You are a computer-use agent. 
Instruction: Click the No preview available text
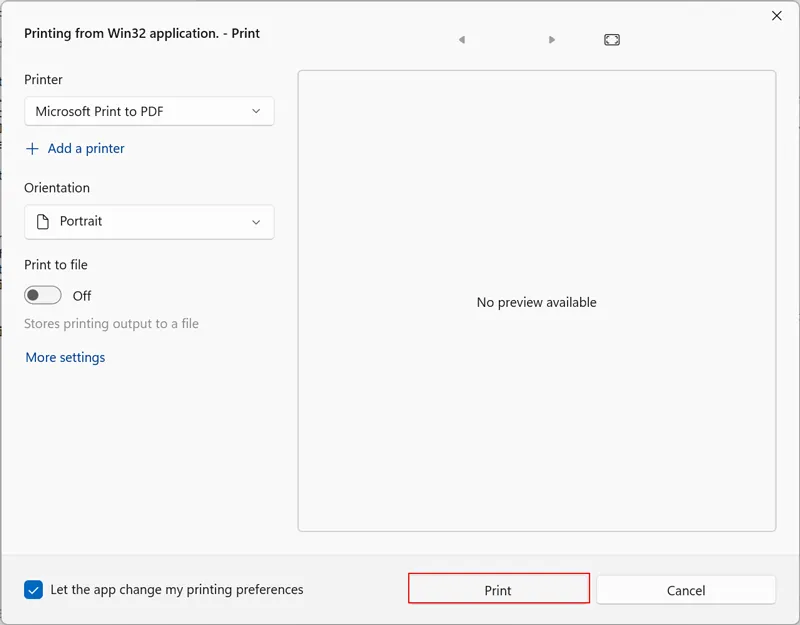pos(536,303)
